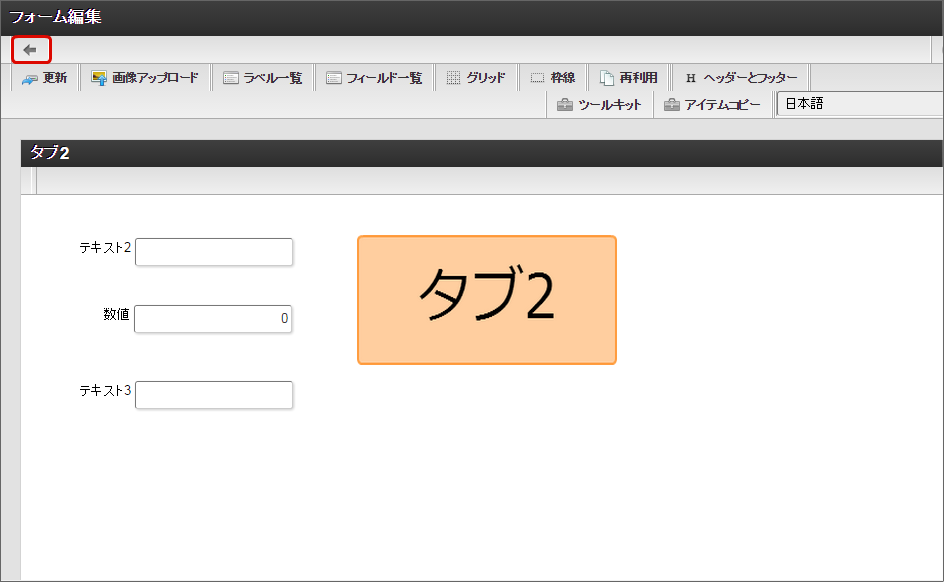Open the image upload (画像アップロード) tool
Viewport: 944px width, 582px height.
[x=148, y=77]
